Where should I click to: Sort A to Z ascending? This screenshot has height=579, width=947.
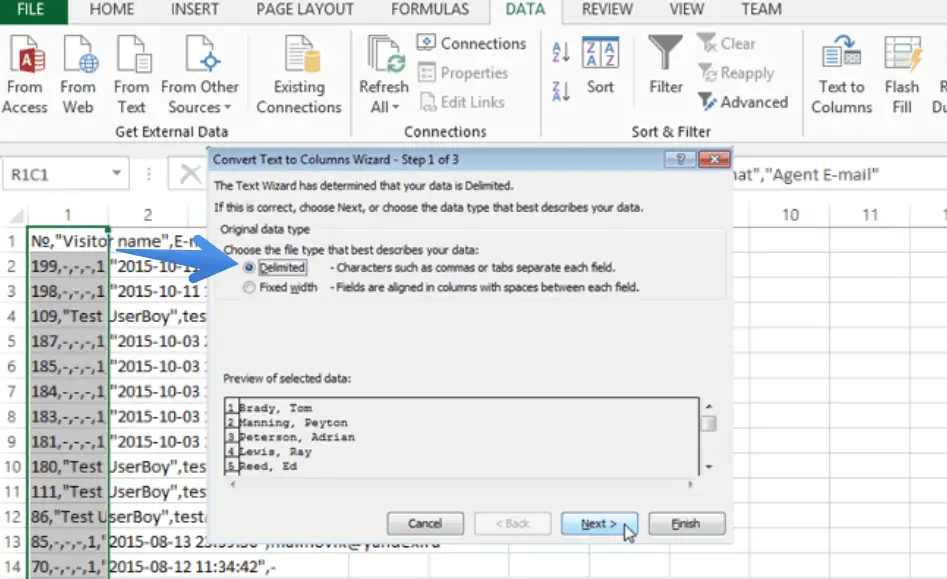560,52
